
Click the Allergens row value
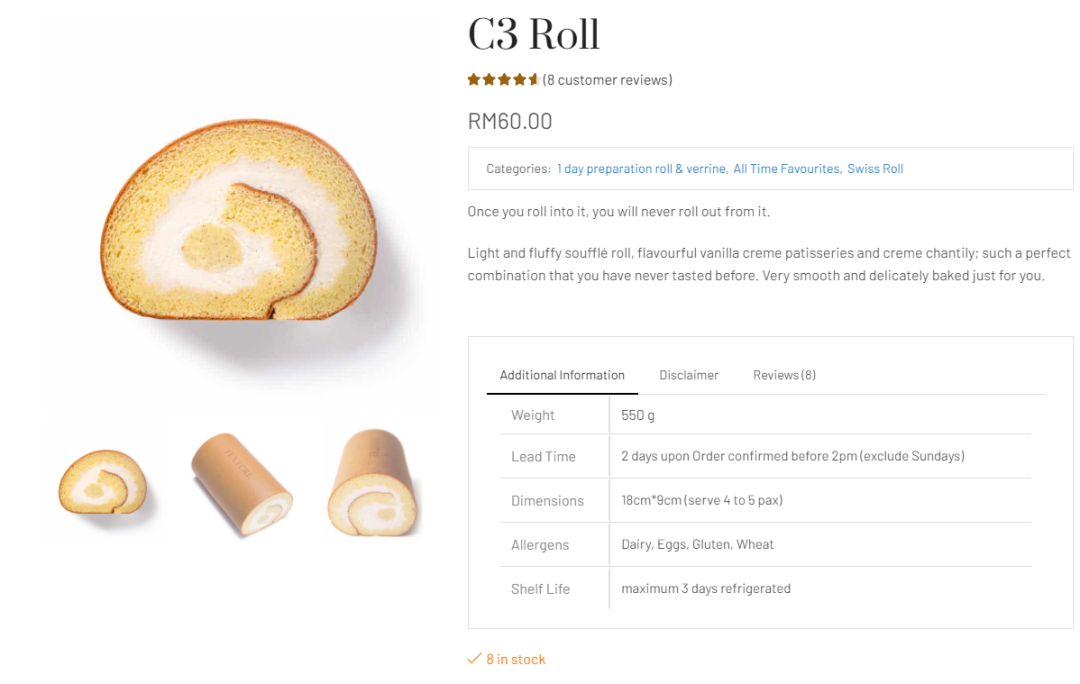click(x=697, y=545)
